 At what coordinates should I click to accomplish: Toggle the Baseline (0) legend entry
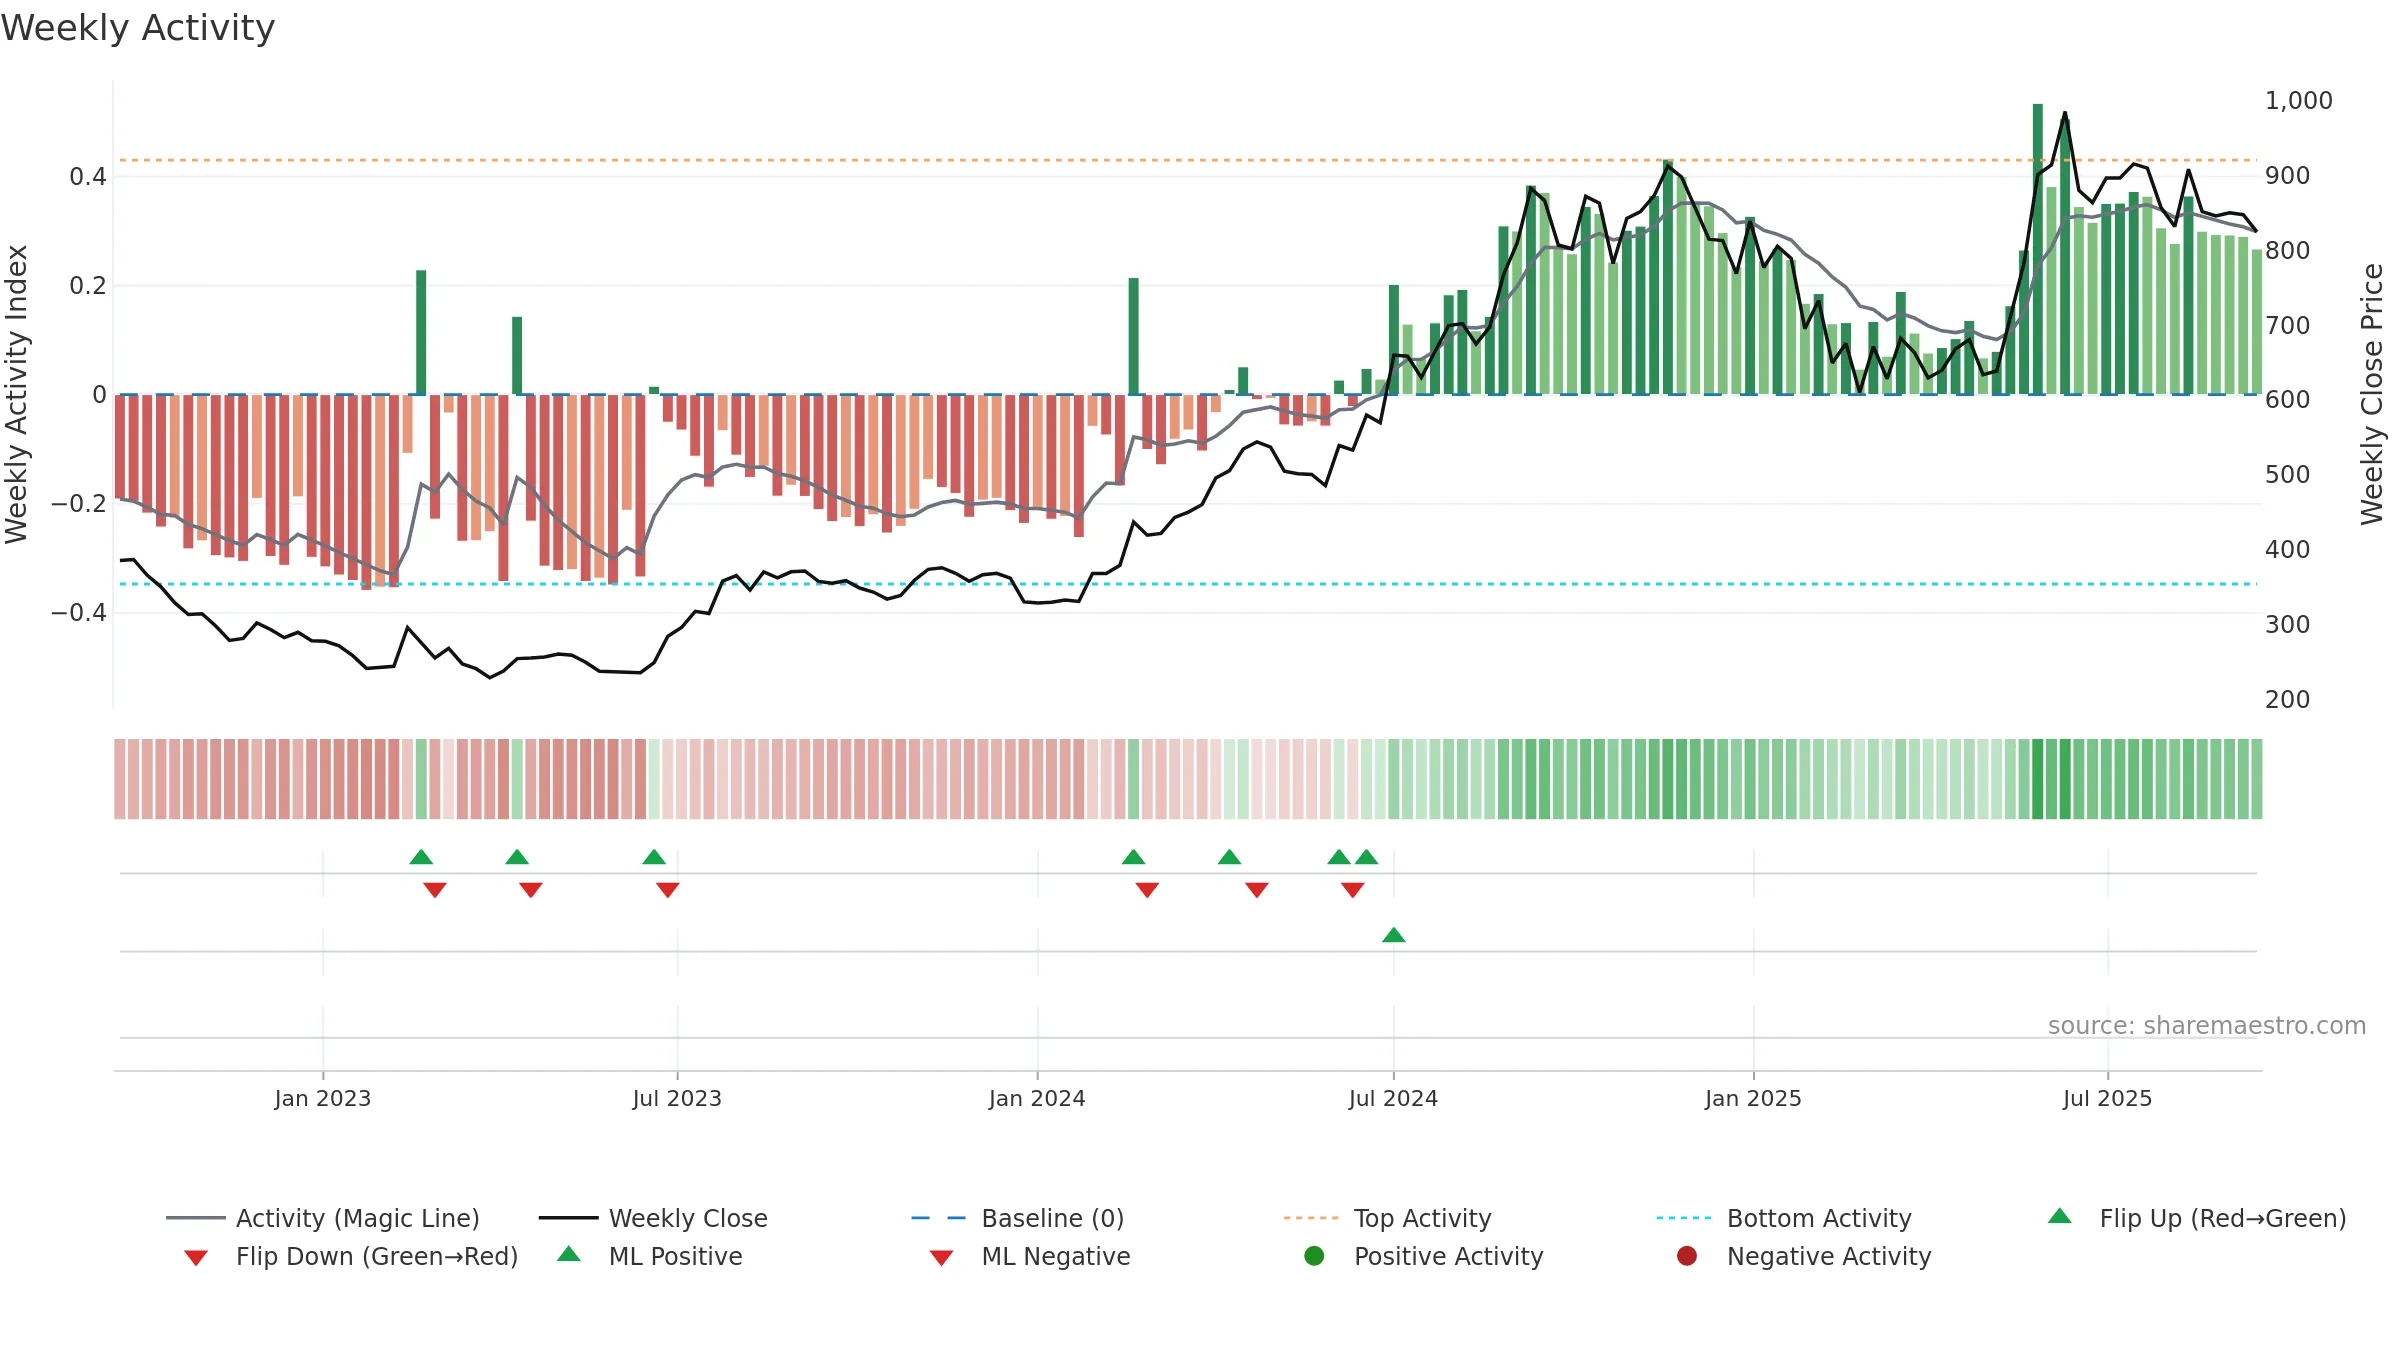[x=1018, y=1218]
